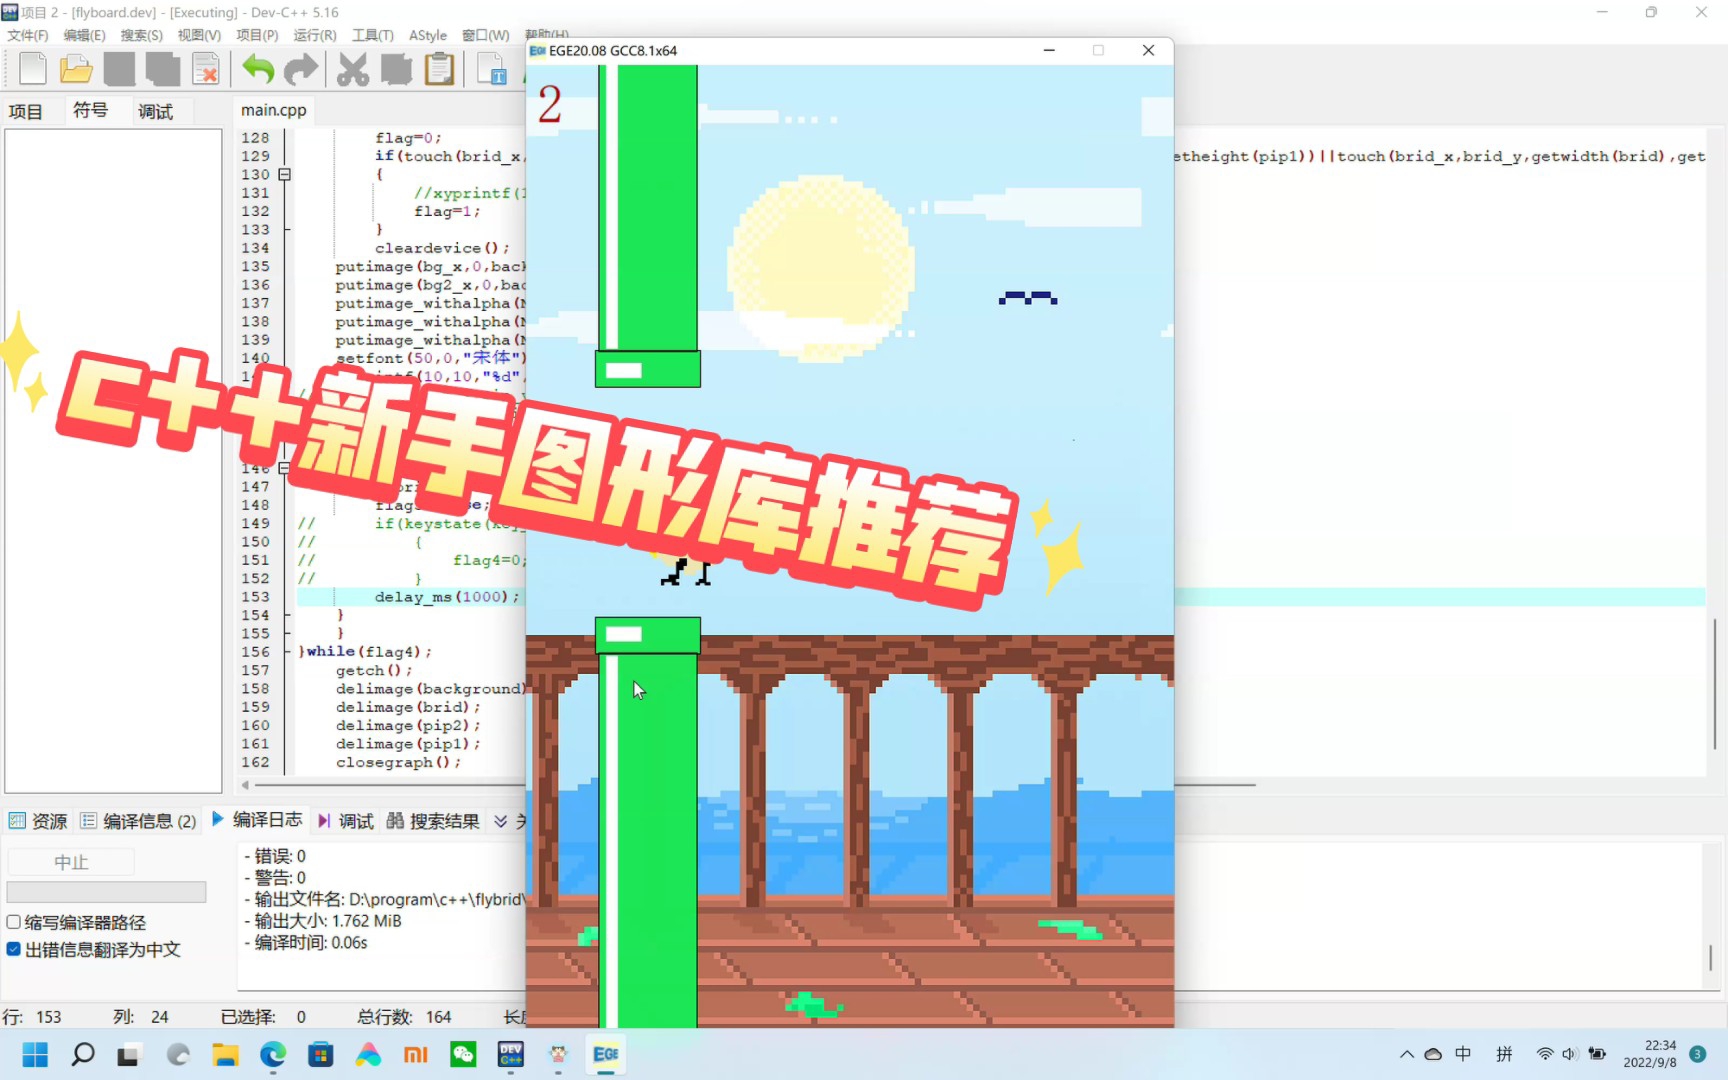Switch to the 调试 side tab
Screen dimensions: 1728x1080
click(155, 111)
